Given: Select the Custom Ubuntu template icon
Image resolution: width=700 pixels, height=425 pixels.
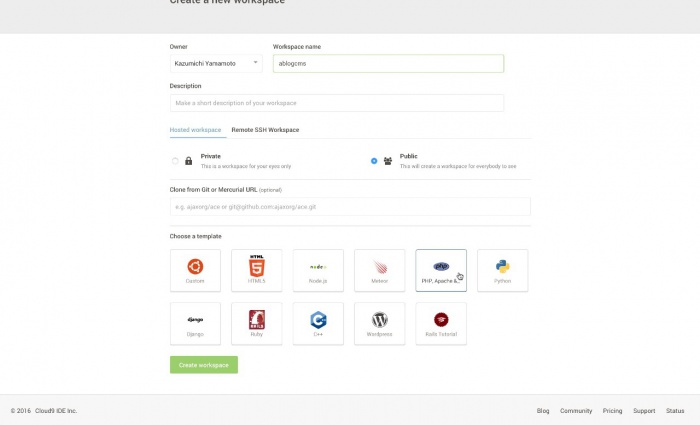Looking at the screenshot, I should 195,270.
